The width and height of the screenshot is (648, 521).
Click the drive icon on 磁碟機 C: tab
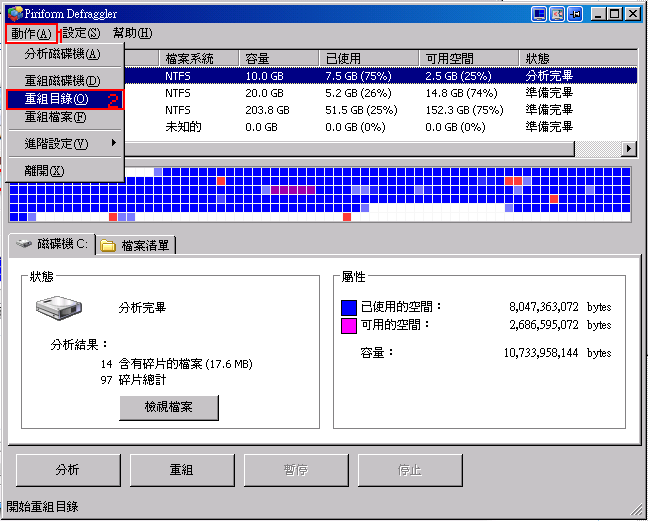(24, 244)
